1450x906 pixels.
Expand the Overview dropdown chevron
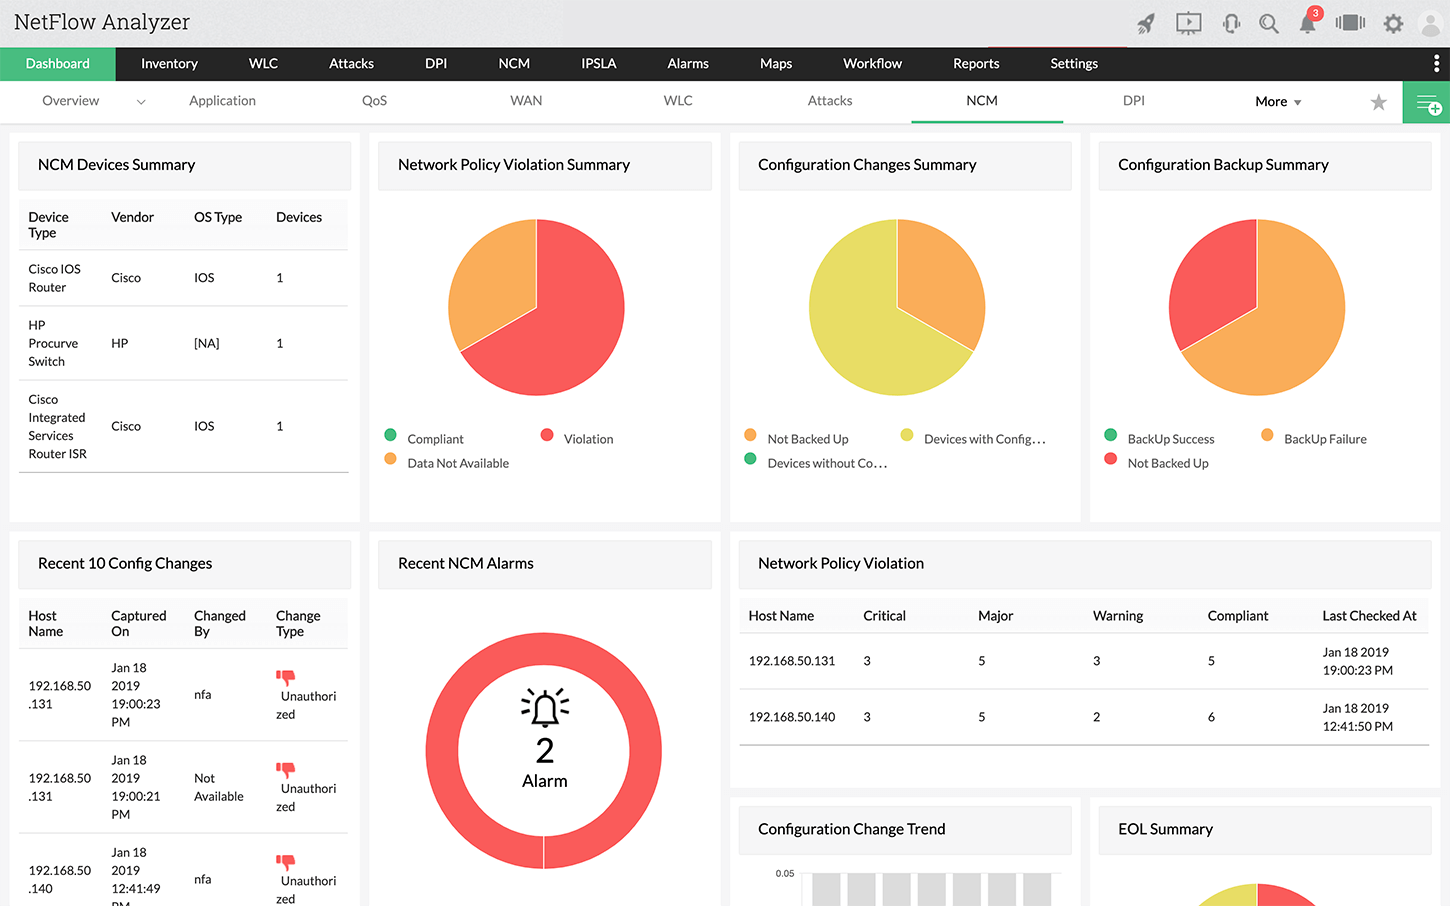click(141, 102)
